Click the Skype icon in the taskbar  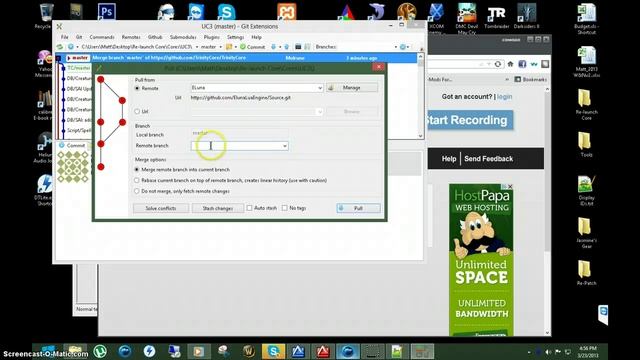click(273, 351)
